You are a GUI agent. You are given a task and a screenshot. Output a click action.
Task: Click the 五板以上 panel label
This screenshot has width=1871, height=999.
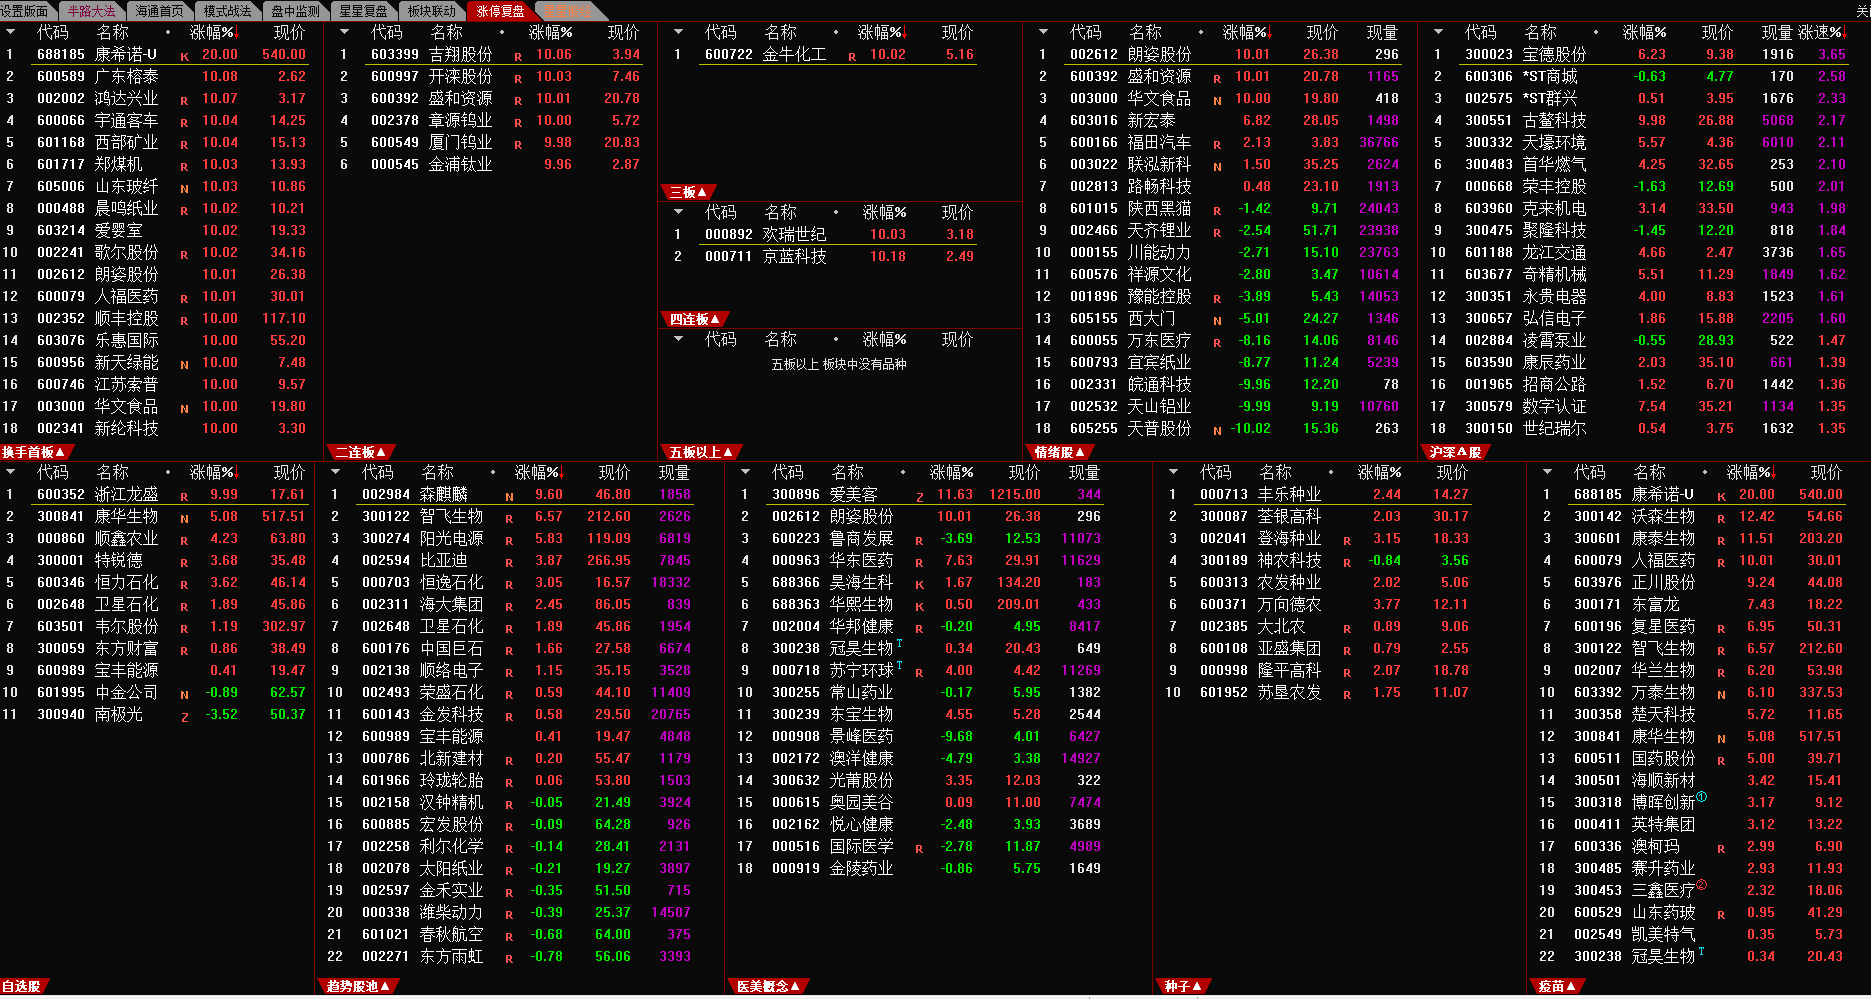click(x=700, y=452)
